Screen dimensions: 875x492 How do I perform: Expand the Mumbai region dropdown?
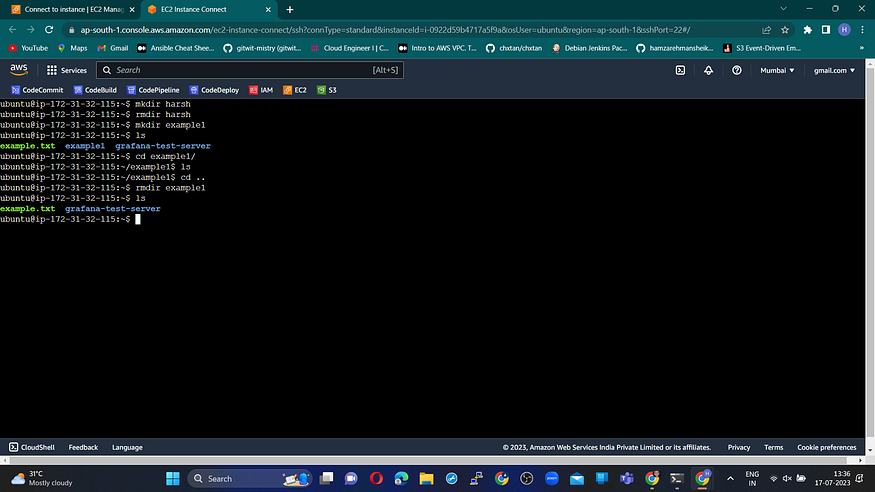point(777,70)
